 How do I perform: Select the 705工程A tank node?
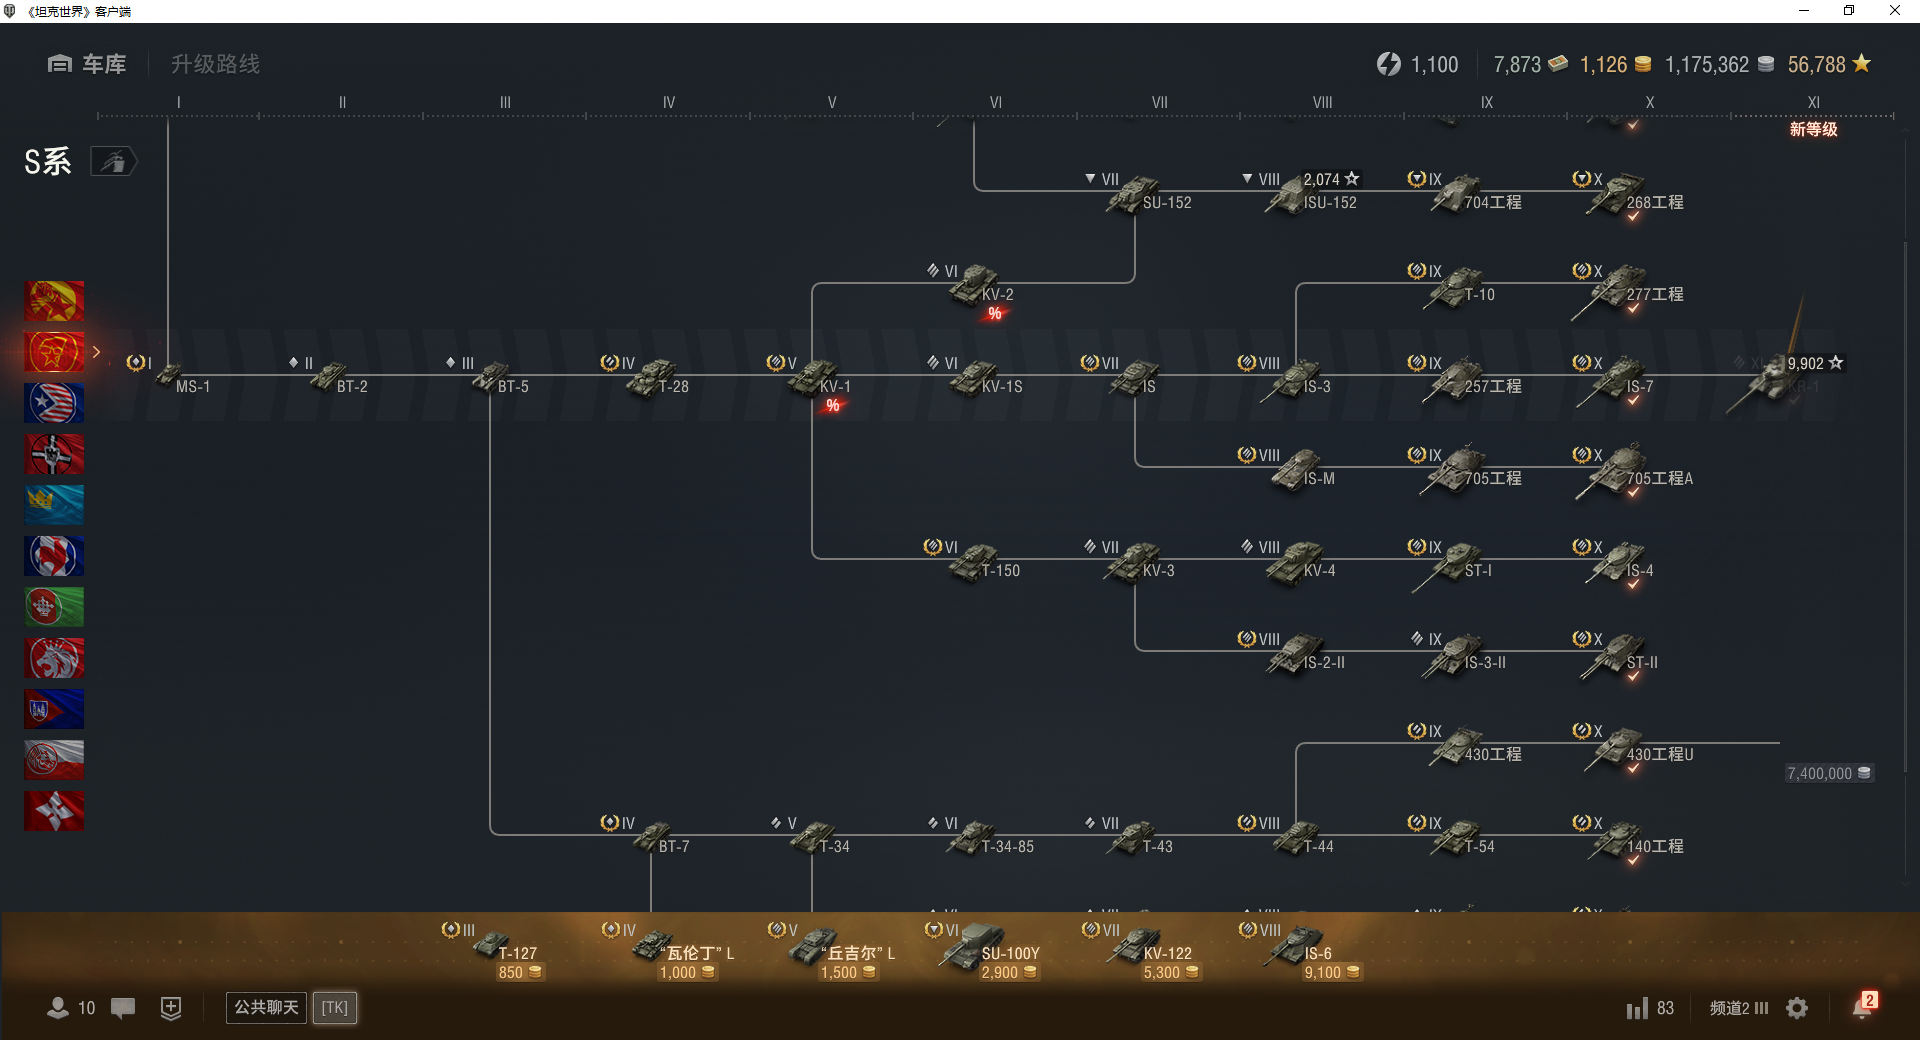[x=1632, y=470]
